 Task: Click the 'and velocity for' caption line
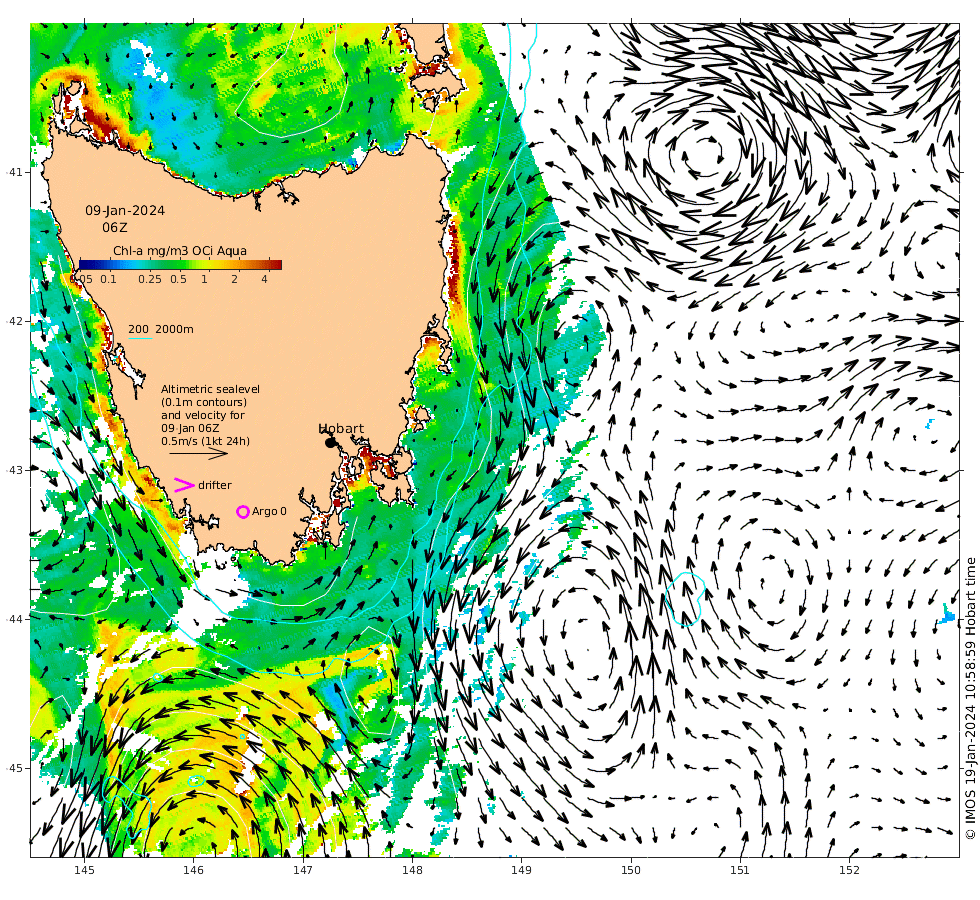(x=203, y=415)
